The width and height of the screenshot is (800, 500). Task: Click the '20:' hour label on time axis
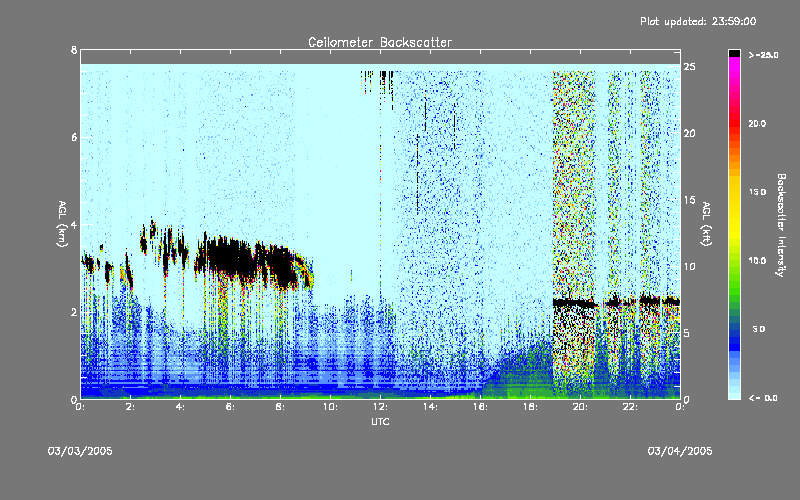tap(580, 407)
